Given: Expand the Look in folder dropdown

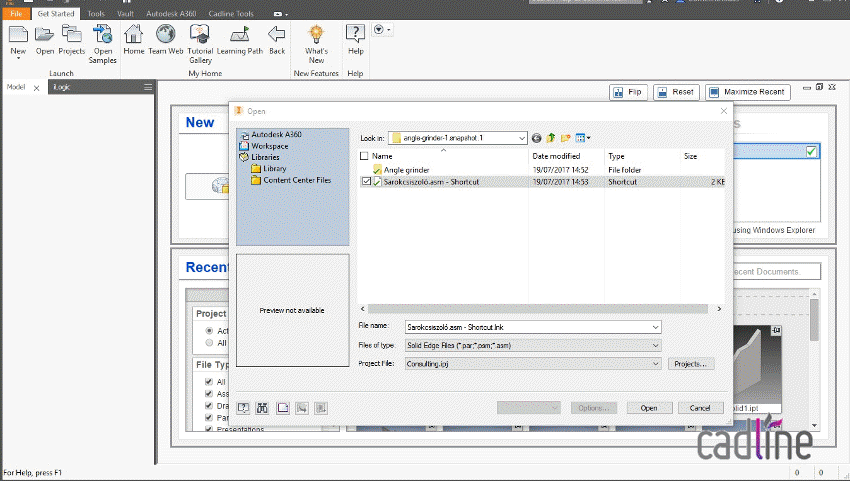Looking at the screenshot, I should 521,138.
